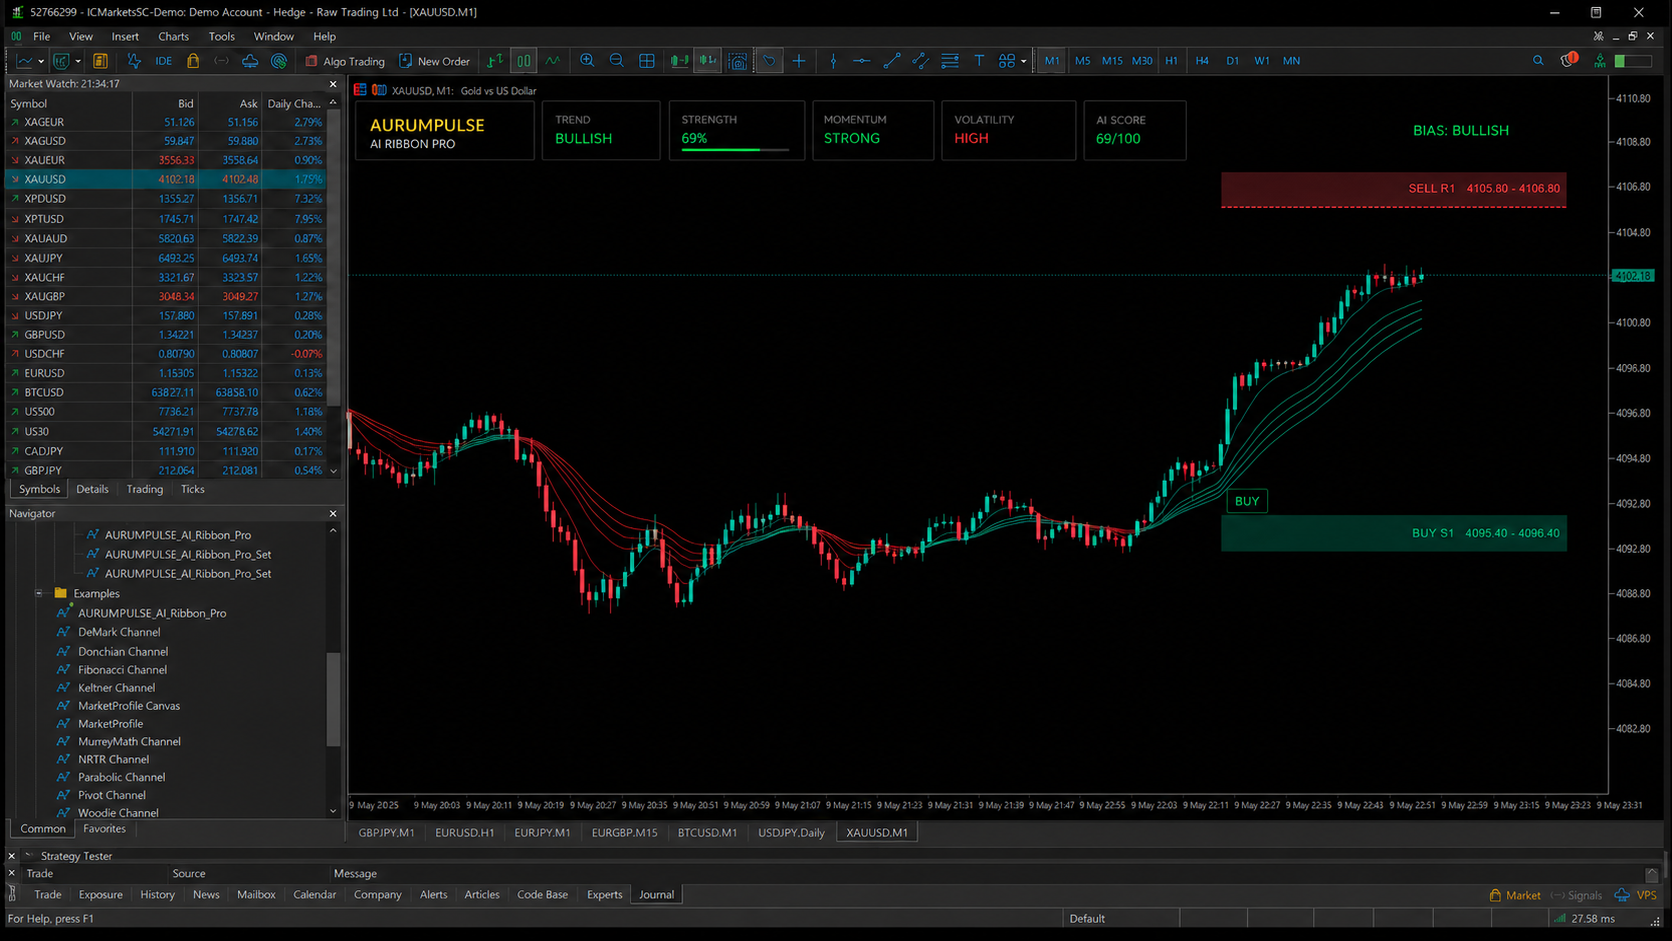Open the Insert menu

click(125, 36)
